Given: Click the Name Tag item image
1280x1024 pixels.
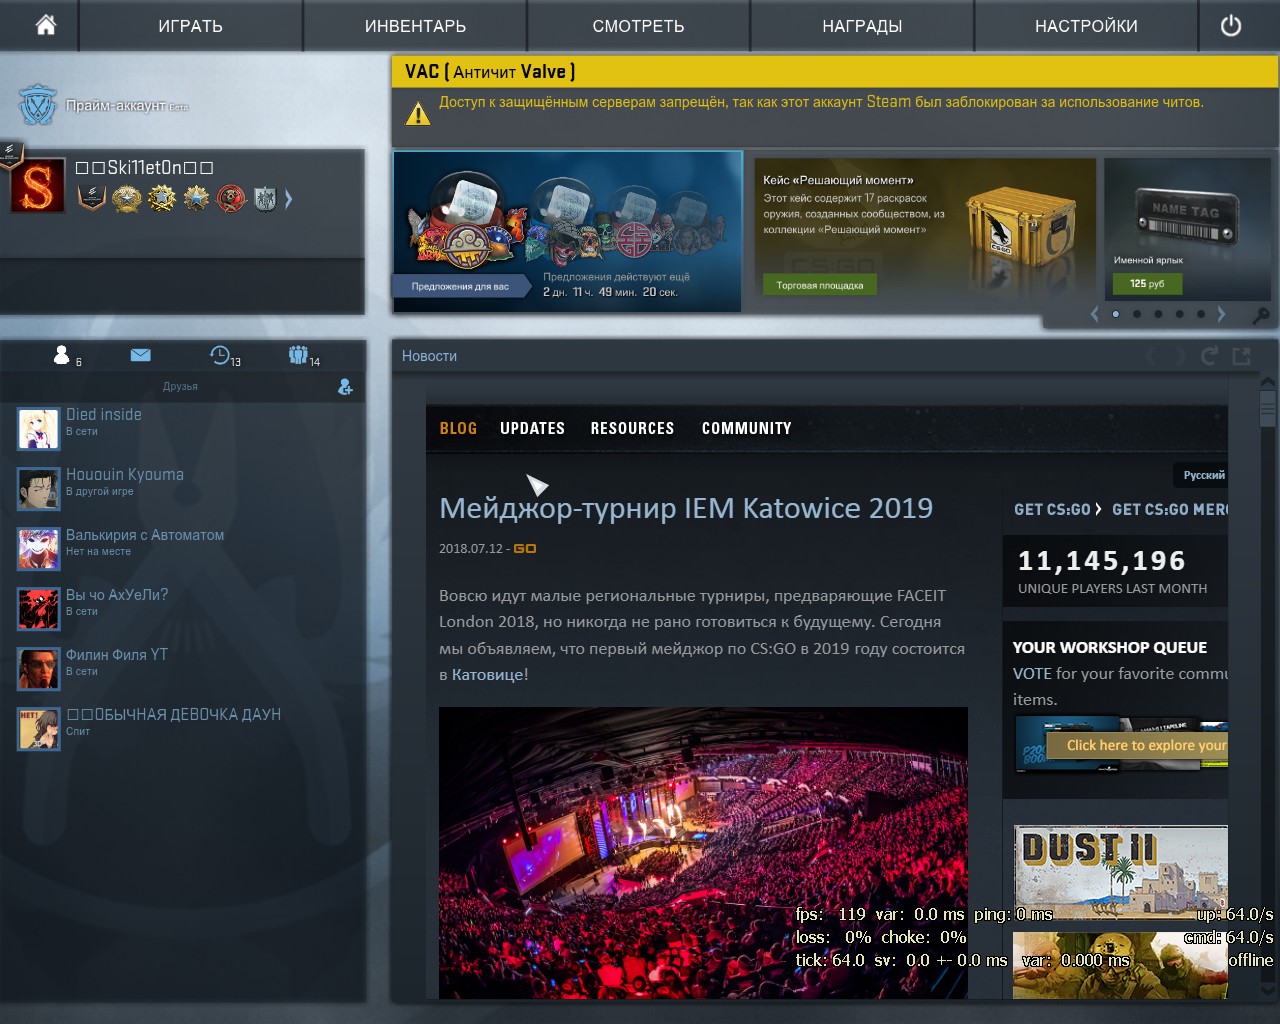Looking at the screenshot, I should (x=1186, y=216).
